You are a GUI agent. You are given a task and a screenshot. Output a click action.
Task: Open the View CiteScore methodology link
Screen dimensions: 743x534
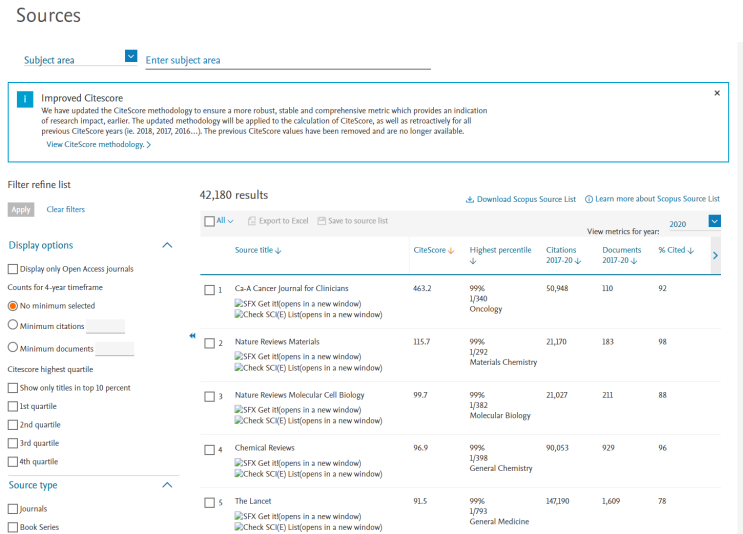coord(98,145)
